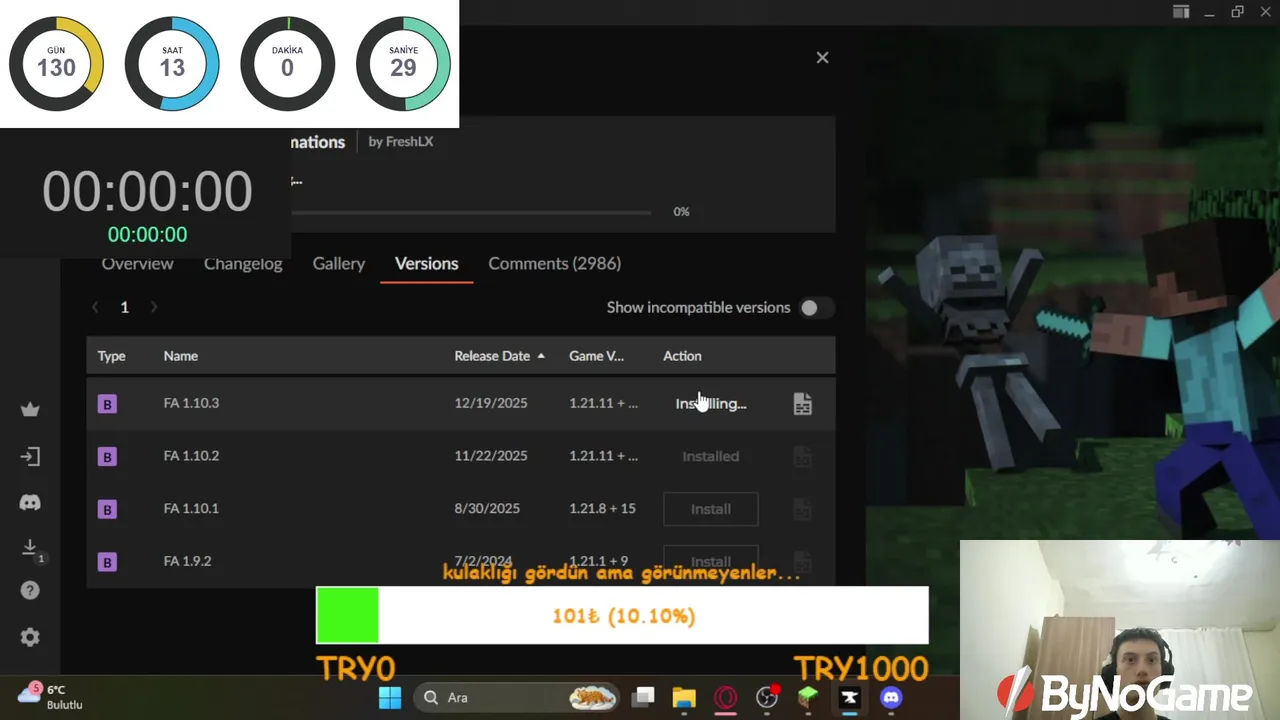
Task: Select the FA 1.9.2 file name
Action: [187, 561]
